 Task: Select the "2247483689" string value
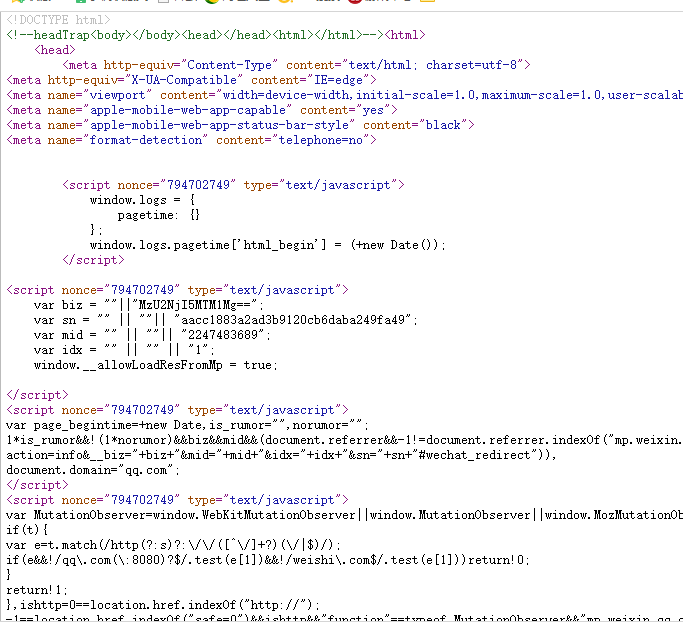[x=223, y=335]
